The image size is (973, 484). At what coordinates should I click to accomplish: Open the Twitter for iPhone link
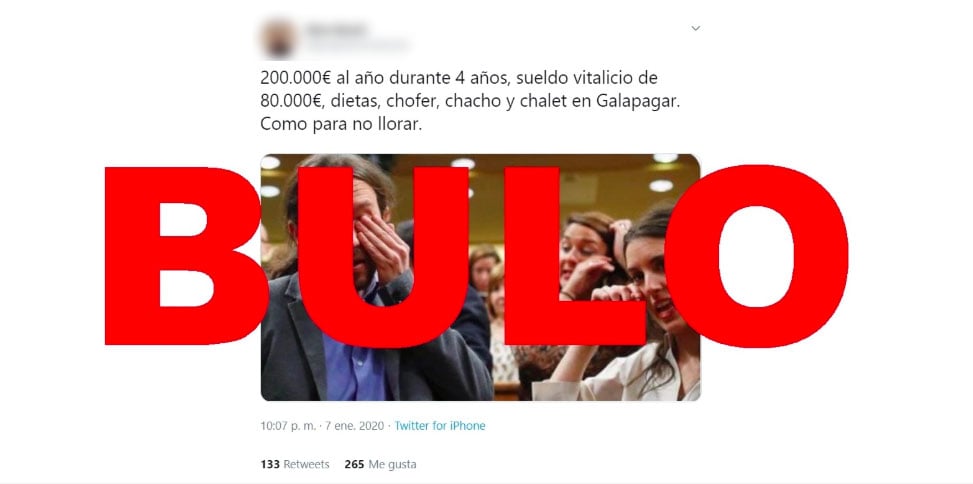(440, 426)
